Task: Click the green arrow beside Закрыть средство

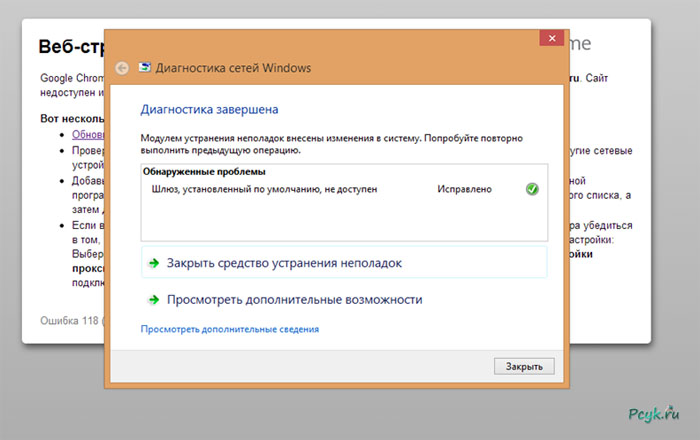Action: pyautogui.click(x=154, y=263)
